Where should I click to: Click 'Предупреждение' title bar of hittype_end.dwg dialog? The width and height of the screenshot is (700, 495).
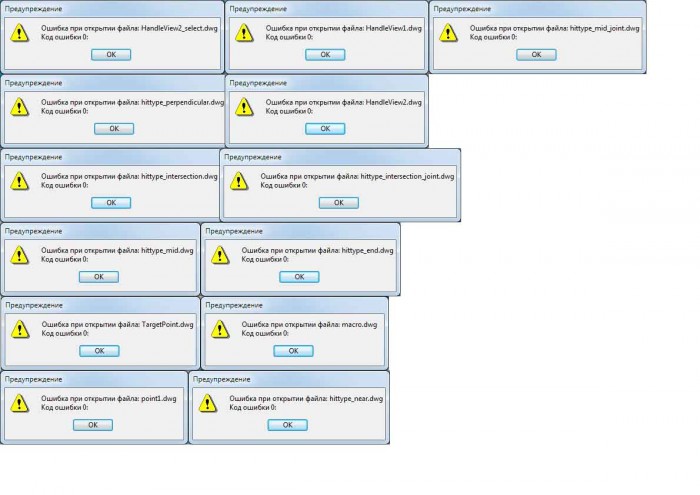coord(300,231)
